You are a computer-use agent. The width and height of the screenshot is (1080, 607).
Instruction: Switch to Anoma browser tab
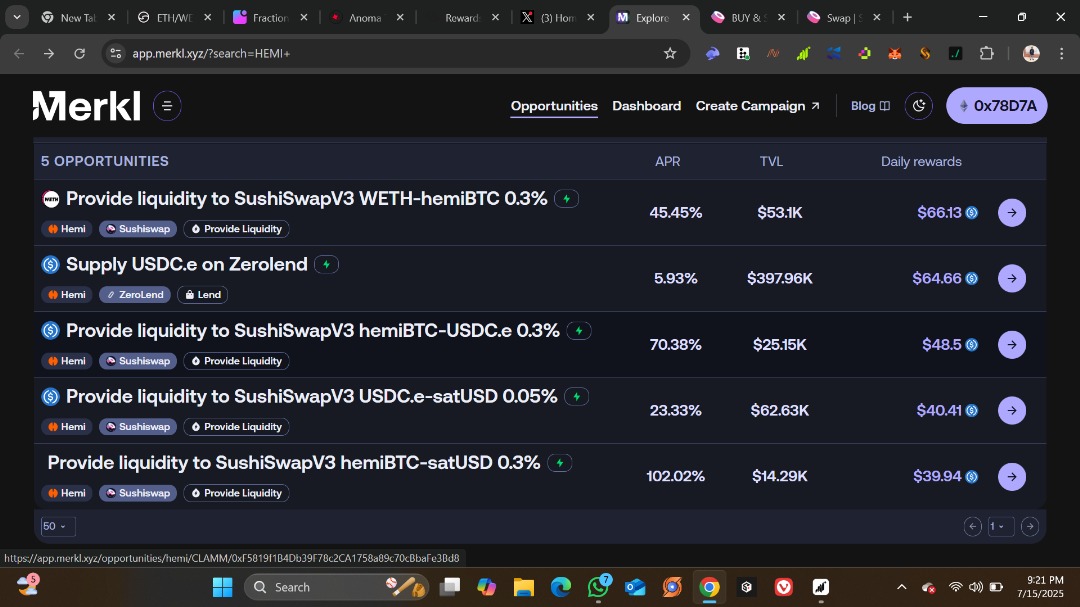tap(366, 18)
